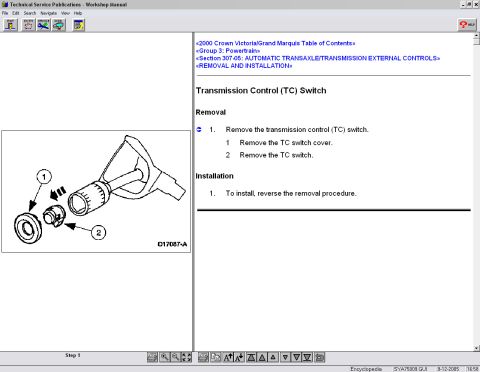Click the blue wrench tool icon in top toolbar
This screenshot has height=372, width=480.
point(44,25)
